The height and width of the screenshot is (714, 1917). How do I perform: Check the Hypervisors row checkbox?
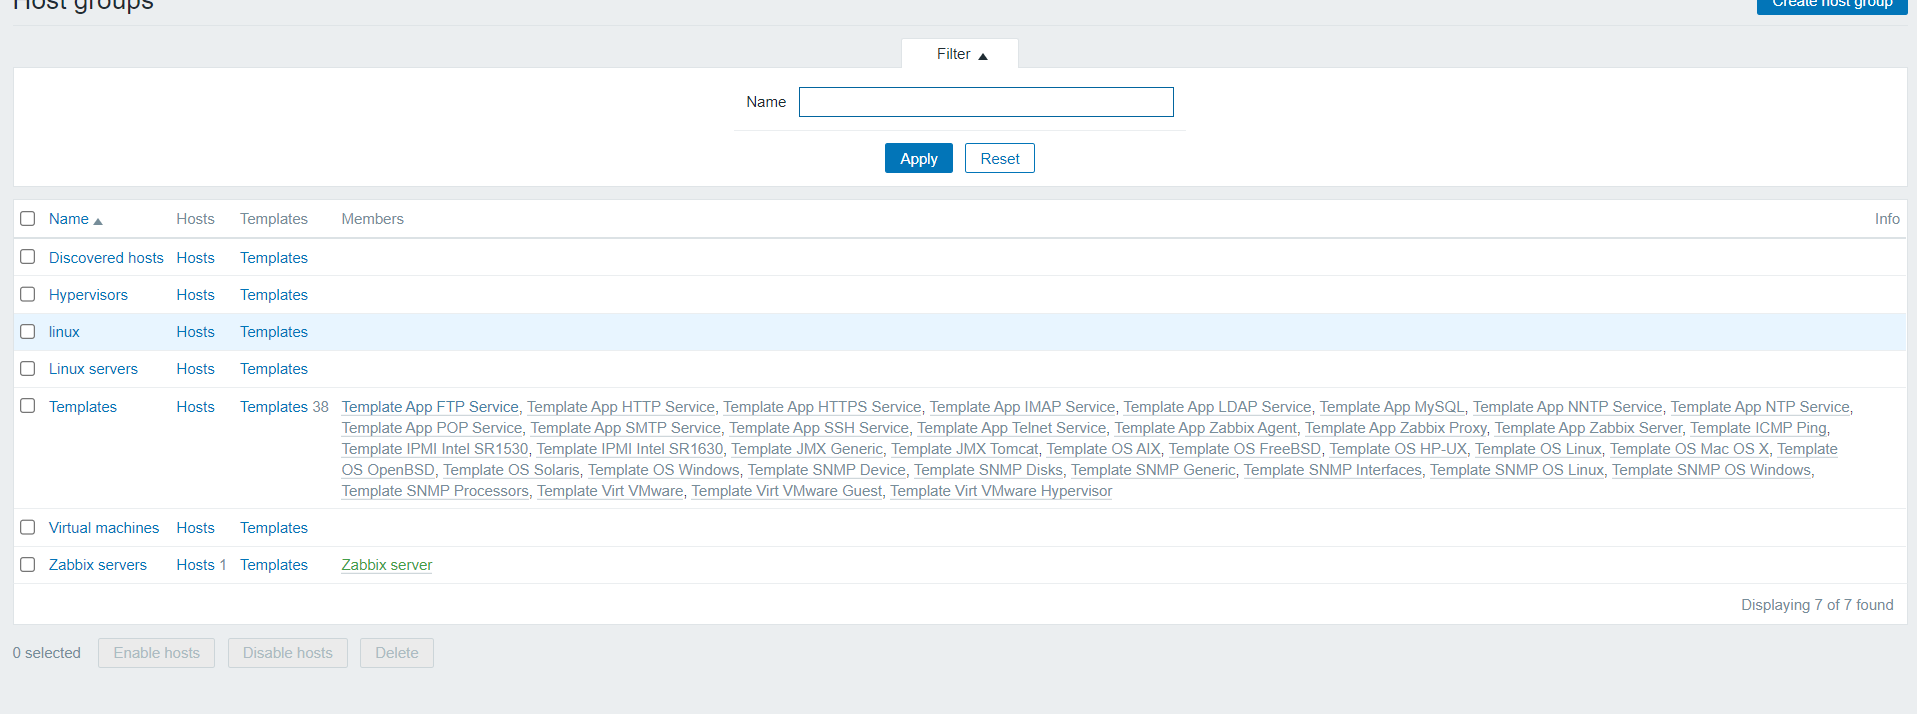(28, 294)
